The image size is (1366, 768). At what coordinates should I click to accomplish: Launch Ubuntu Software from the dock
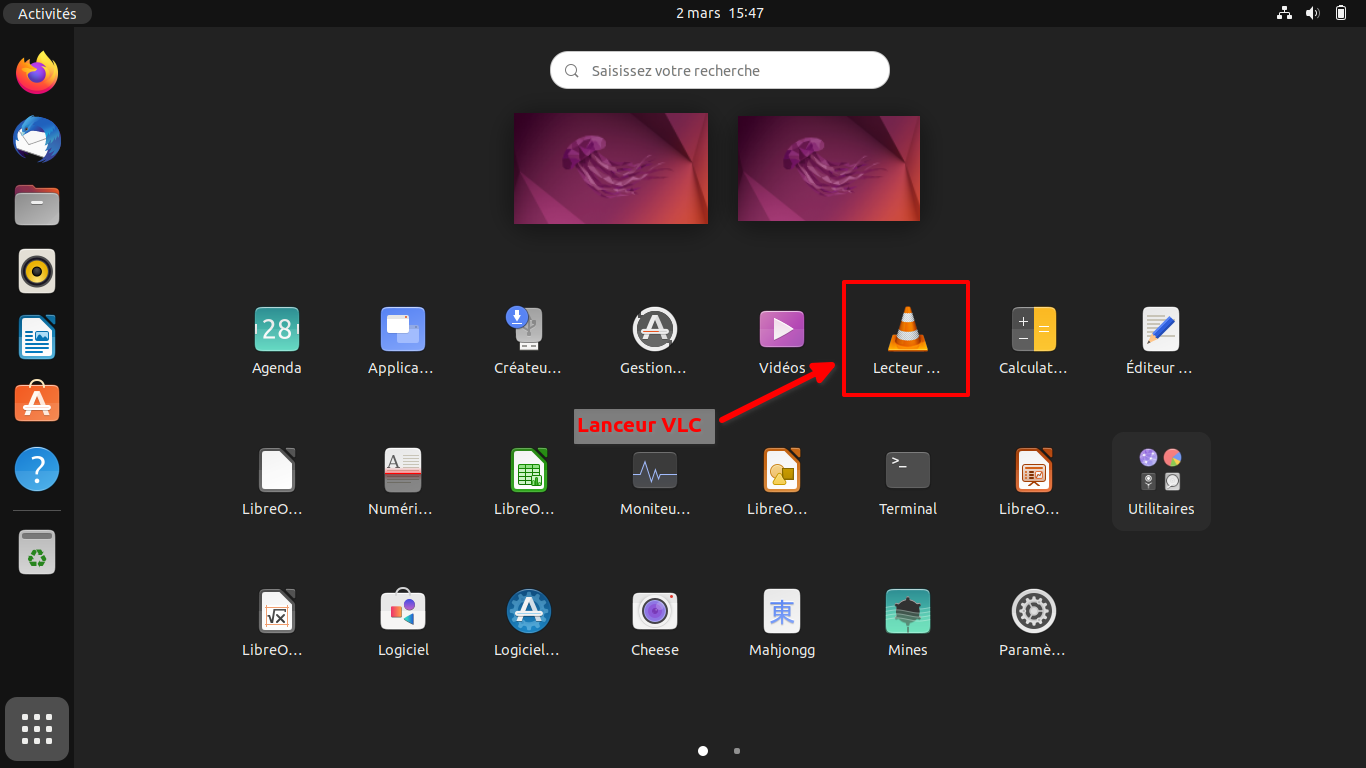pyautogui.click(x=36, y=402)
